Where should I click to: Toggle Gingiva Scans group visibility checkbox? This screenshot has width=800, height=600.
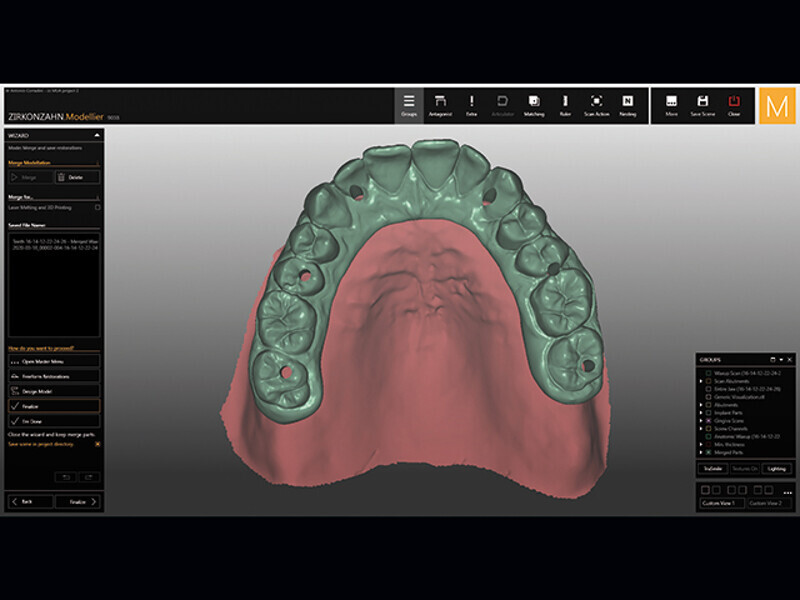[x=708, y=423]
